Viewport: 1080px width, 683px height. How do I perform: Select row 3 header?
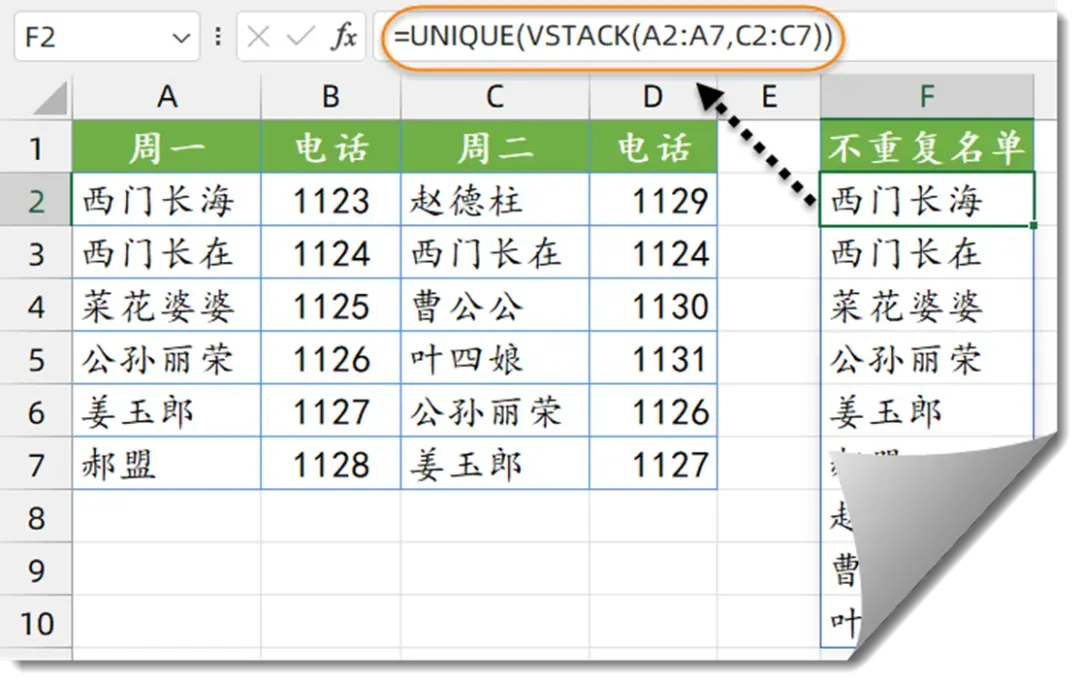pos(36,253)
